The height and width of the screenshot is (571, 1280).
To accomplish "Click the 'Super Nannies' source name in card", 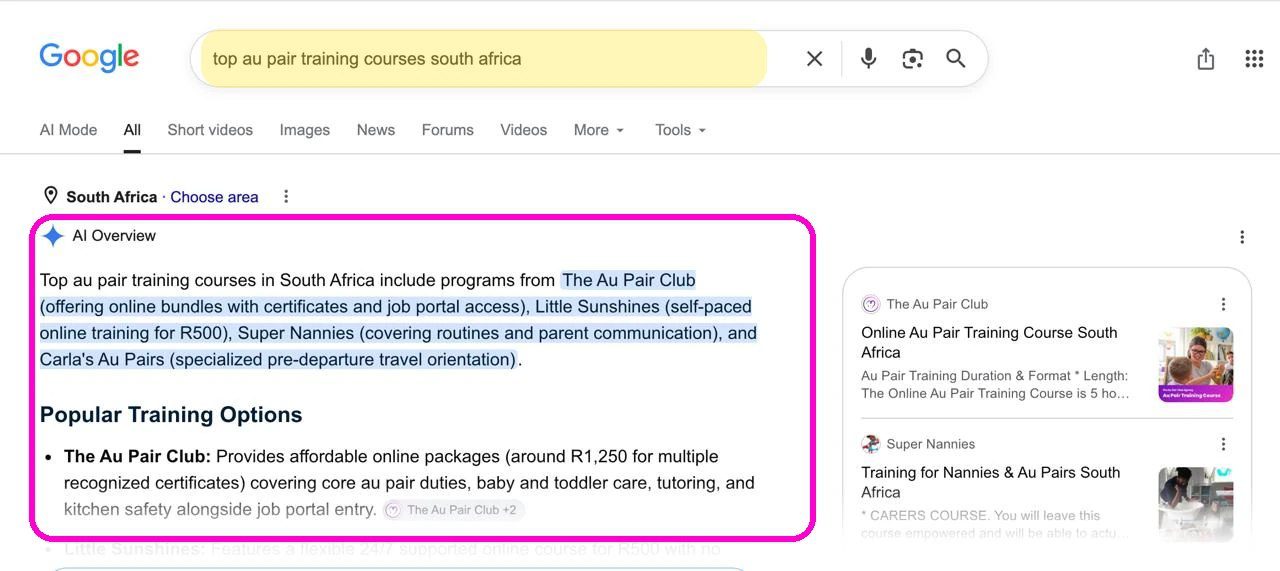I will pos(930,444).
